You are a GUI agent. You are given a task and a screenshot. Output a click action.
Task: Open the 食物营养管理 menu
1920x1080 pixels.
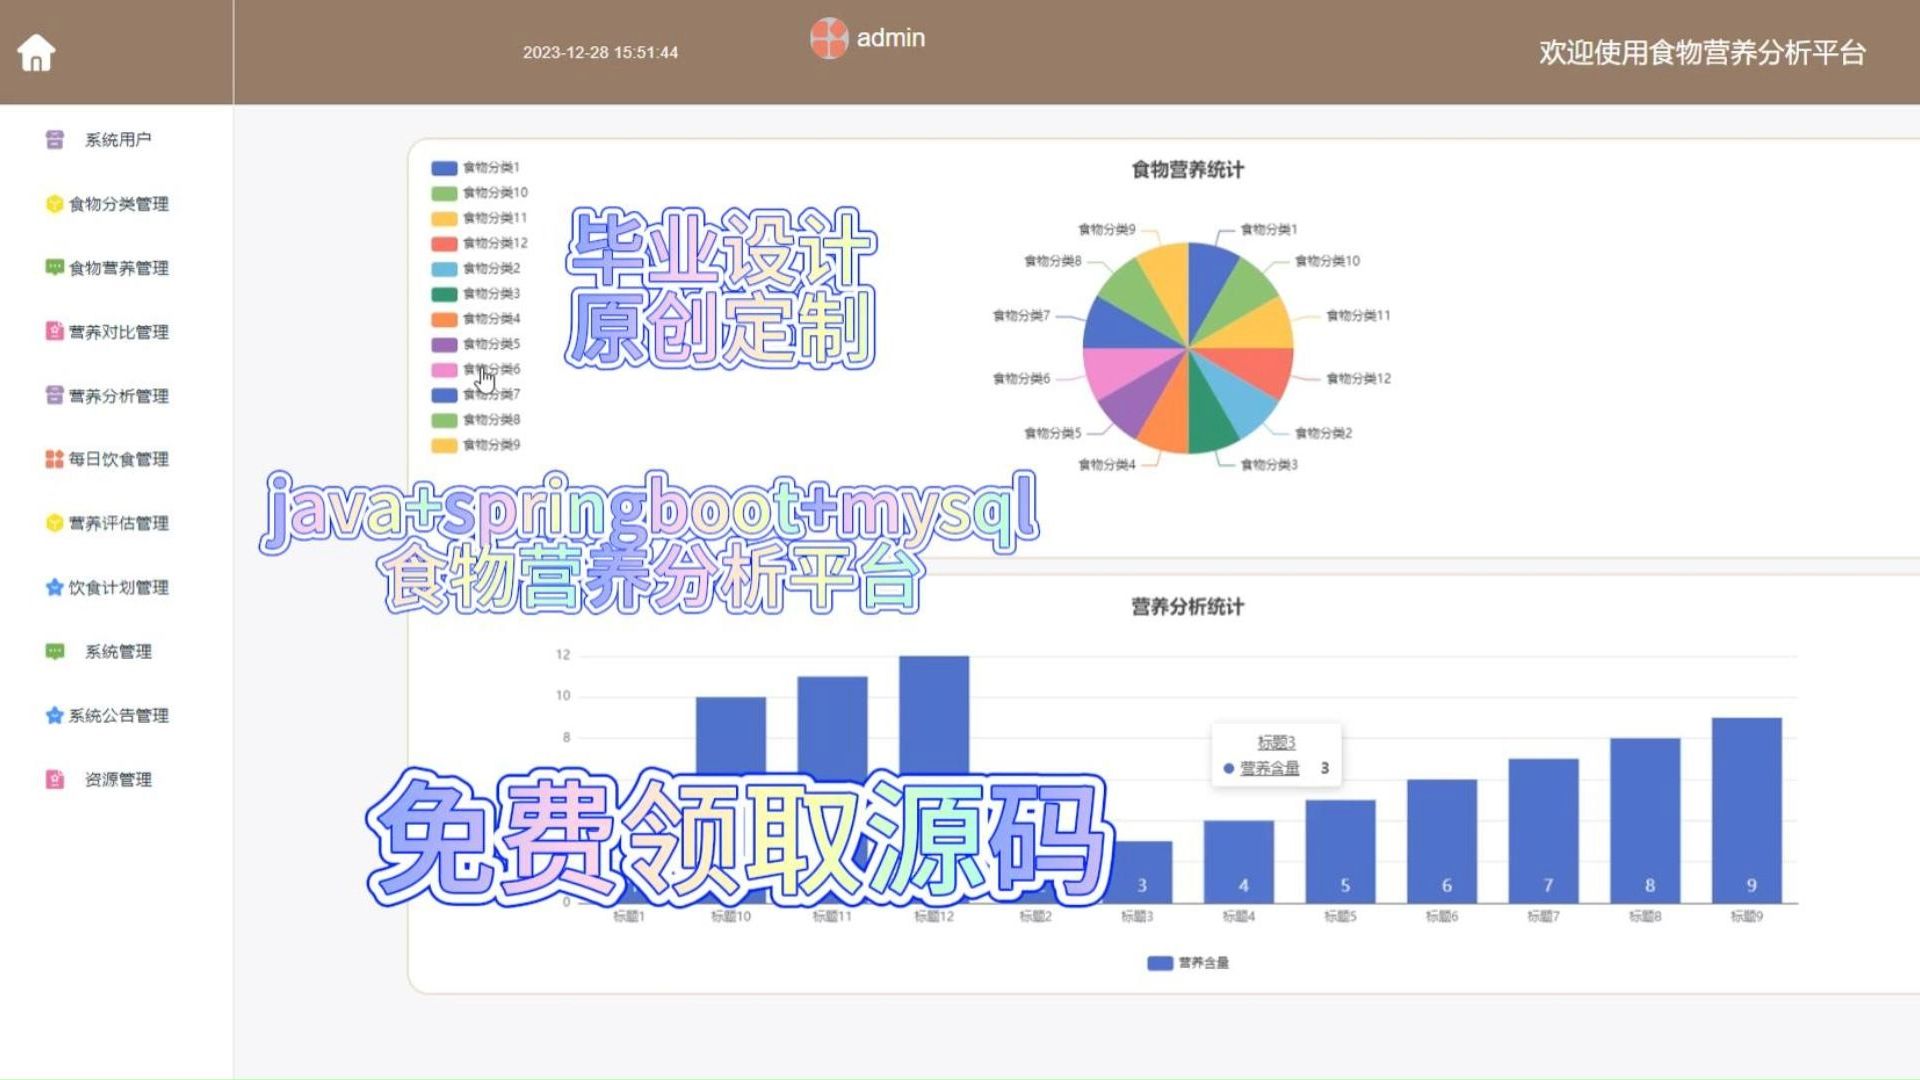click(117, 267)
